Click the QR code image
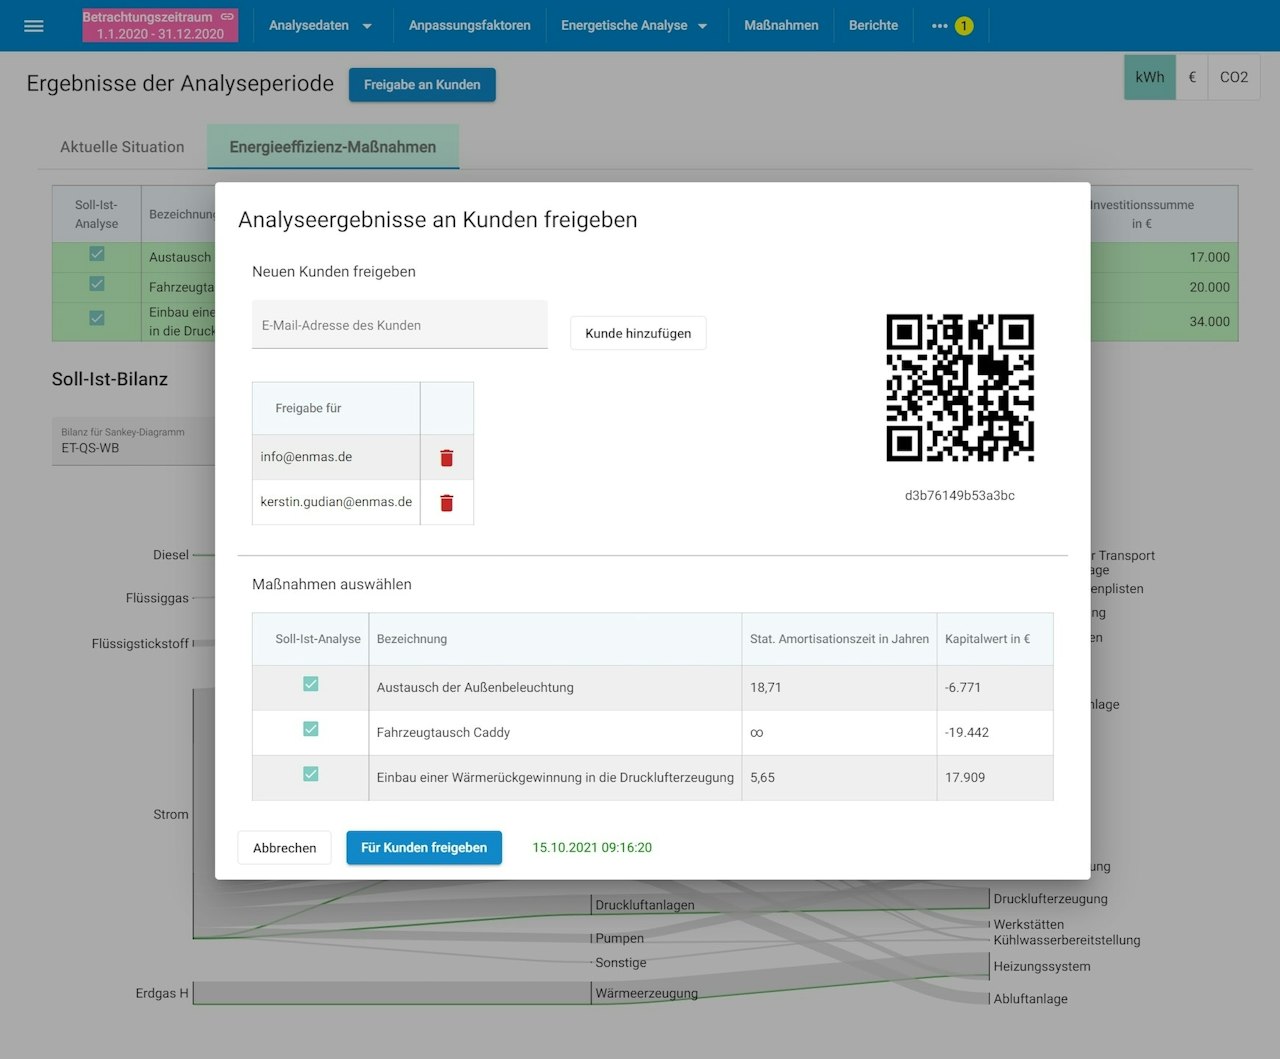The height and width of the screenshot is (1059, 1280). (x=960, y=388)
